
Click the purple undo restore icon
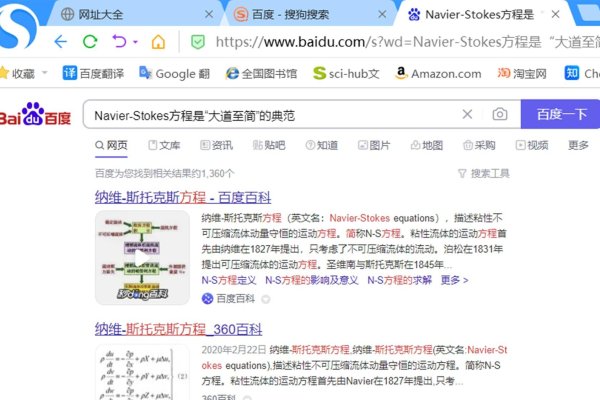point(119,41)
